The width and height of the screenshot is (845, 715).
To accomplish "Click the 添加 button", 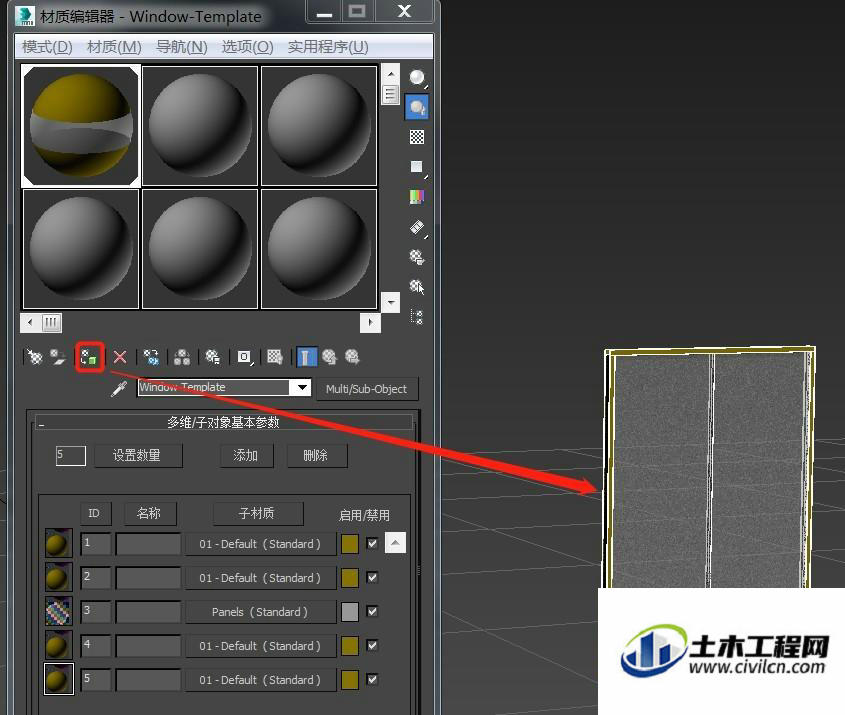I will click(x=246, y=455).
